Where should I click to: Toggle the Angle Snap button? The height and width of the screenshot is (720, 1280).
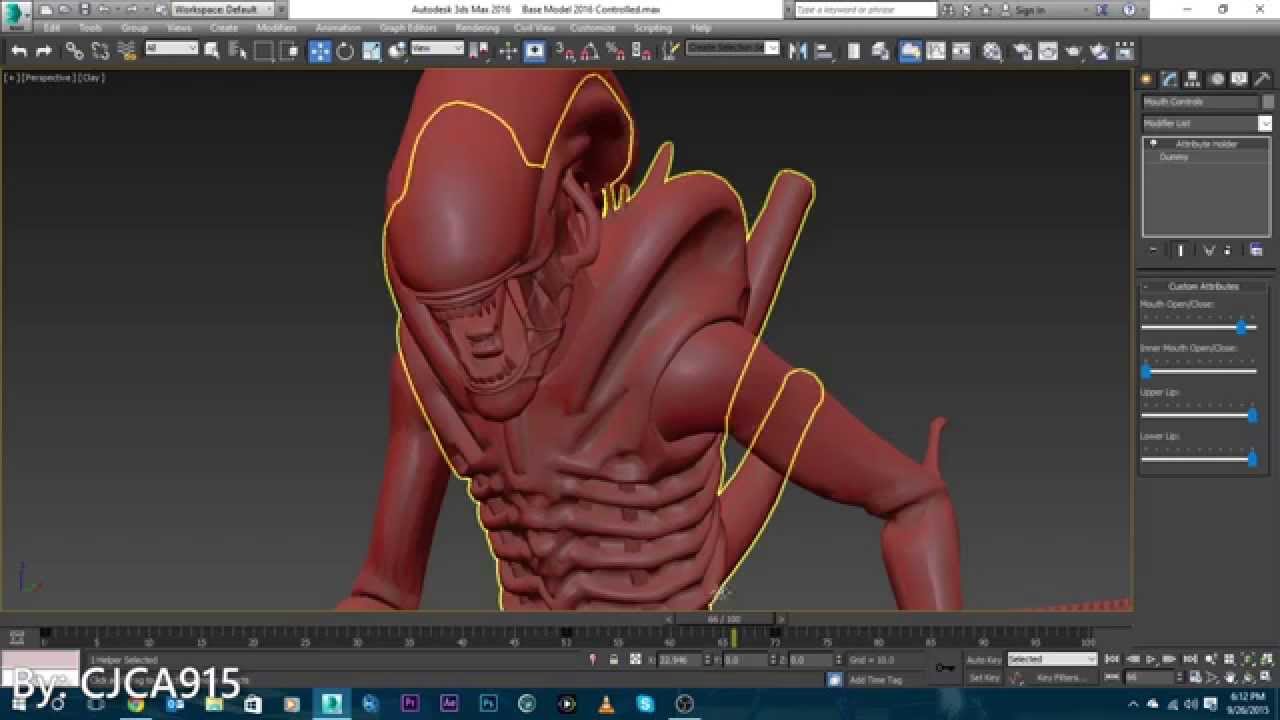point(590,51)
